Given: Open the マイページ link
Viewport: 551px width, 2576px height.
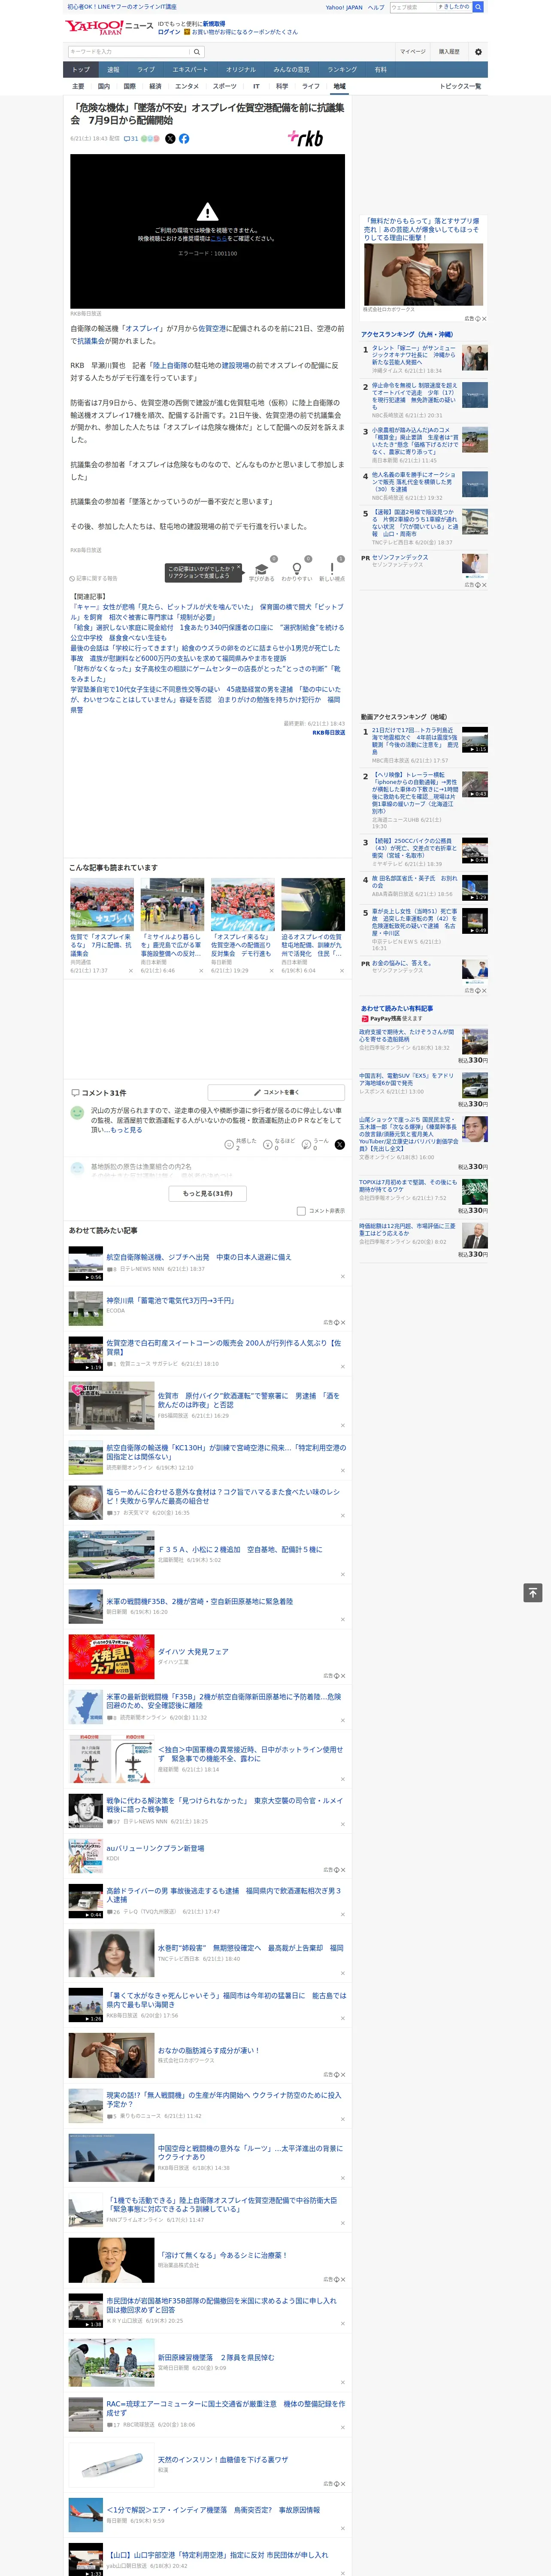Looking at the screenshot, I should pyautogui.click(x=413, y=51).
